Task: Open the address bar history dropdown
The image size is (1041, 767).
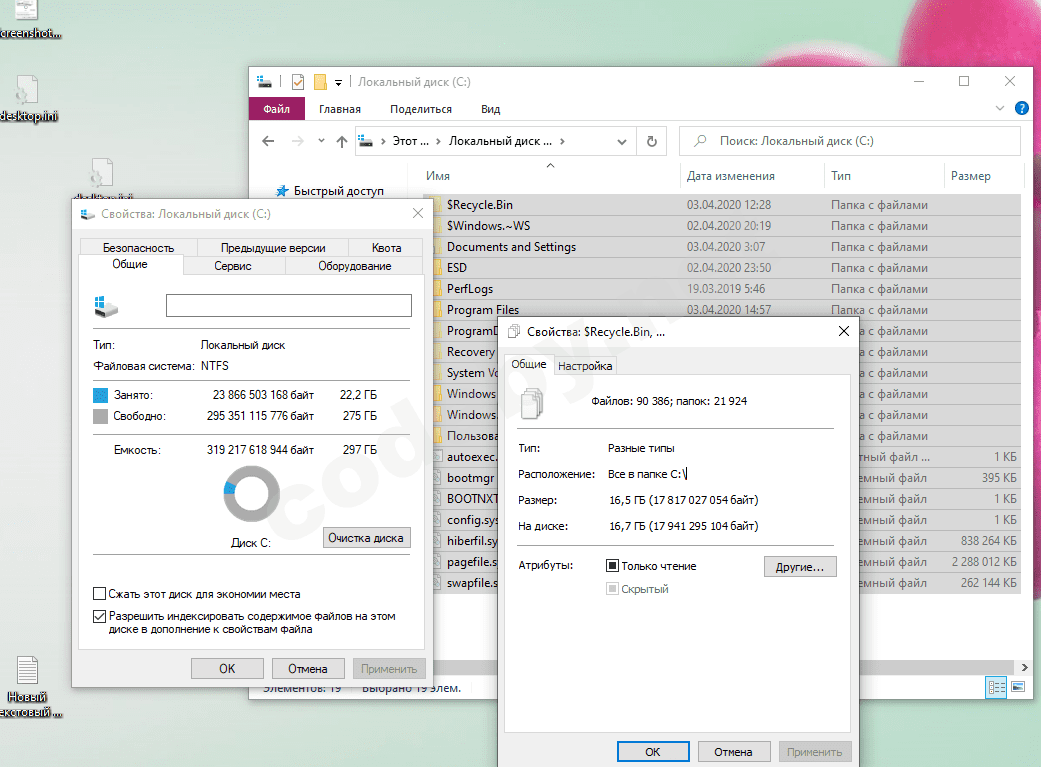Action: coord(621,141)
